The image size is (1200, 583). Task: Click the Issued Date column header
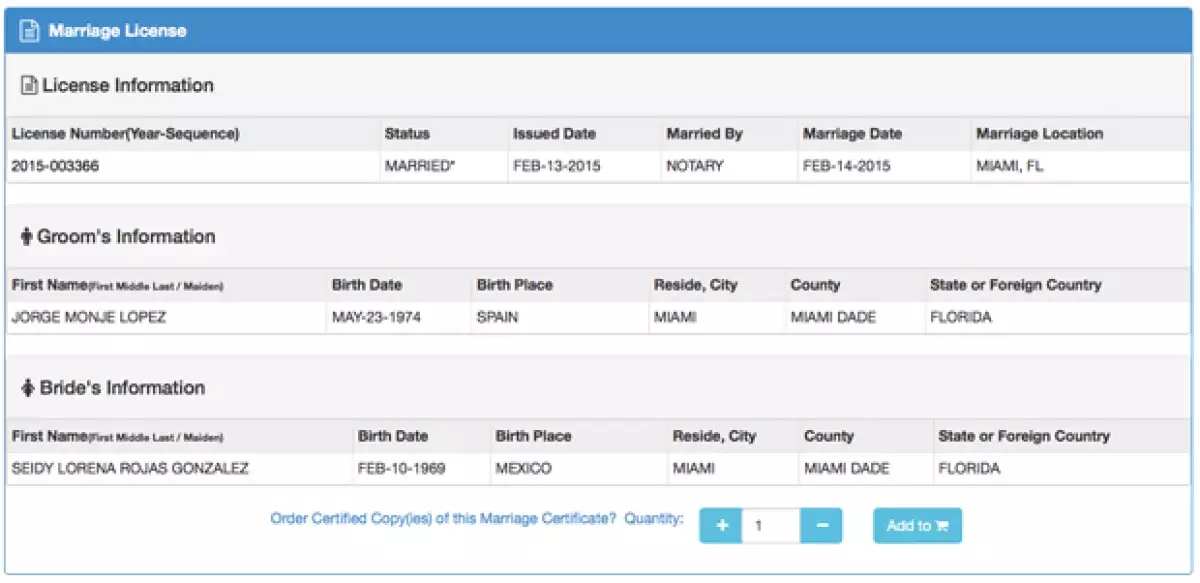pyautogui.click(x=554, y=134)
